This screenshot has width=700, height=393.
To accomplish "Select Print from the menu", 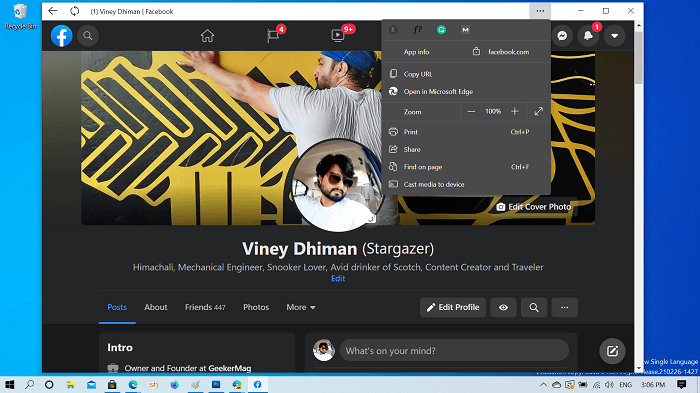I will click(466, 132).
